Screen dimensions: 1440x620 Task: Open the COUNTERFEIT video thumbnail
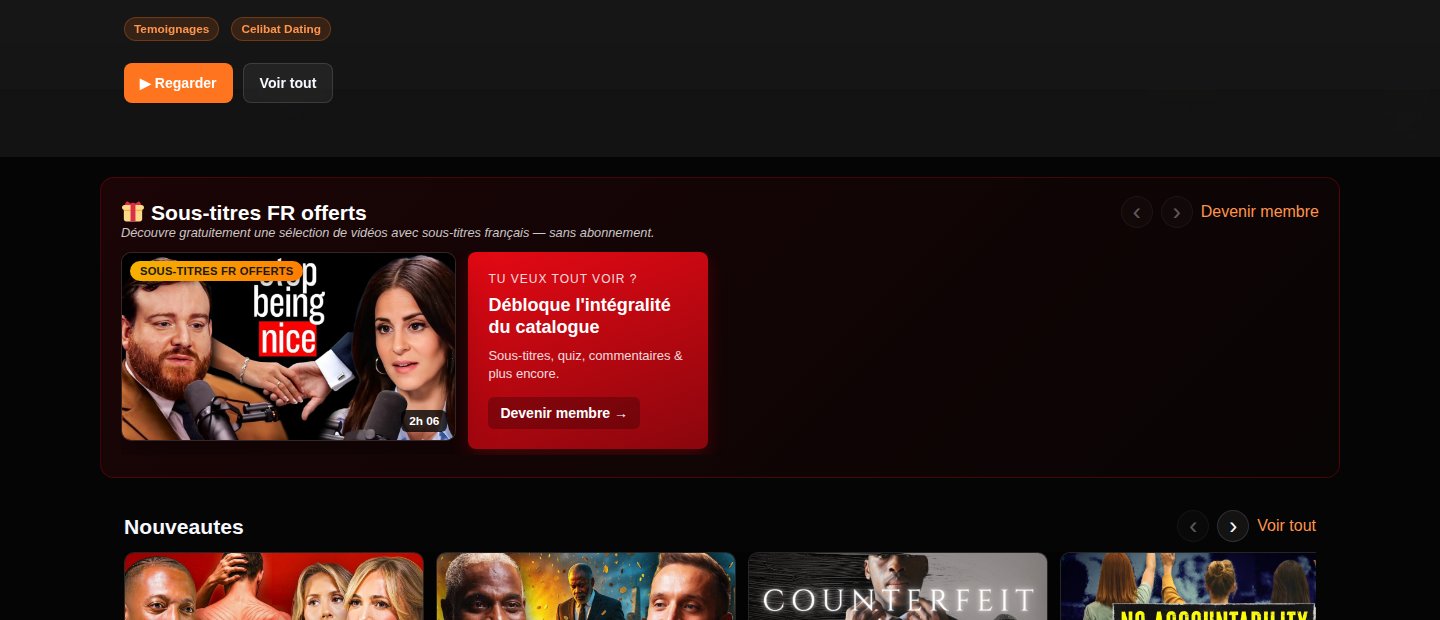898,586
